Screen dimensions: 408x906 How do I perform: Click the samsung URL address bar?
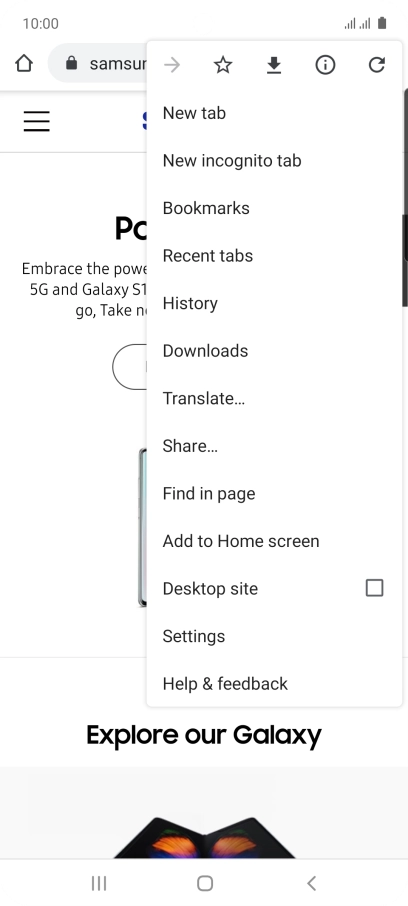coord(98,63)
